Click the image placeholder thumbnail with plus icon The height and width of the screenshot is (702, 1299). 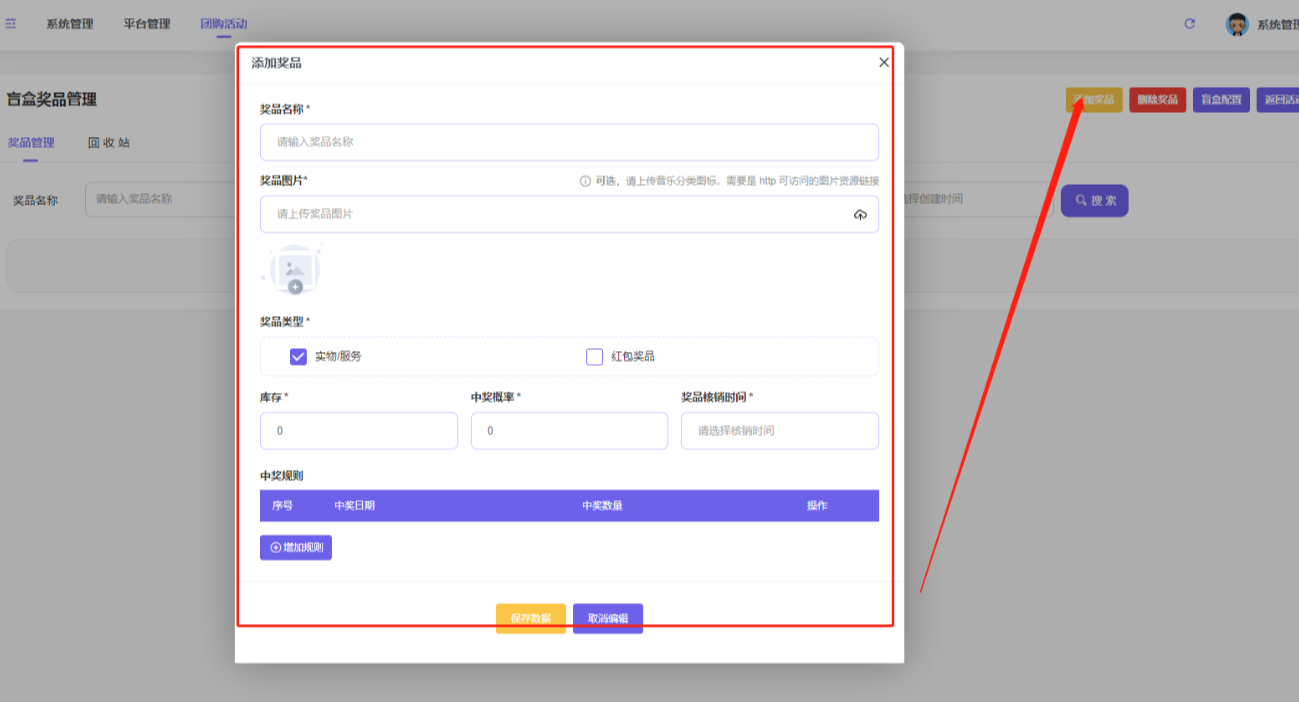coord(293,267)
